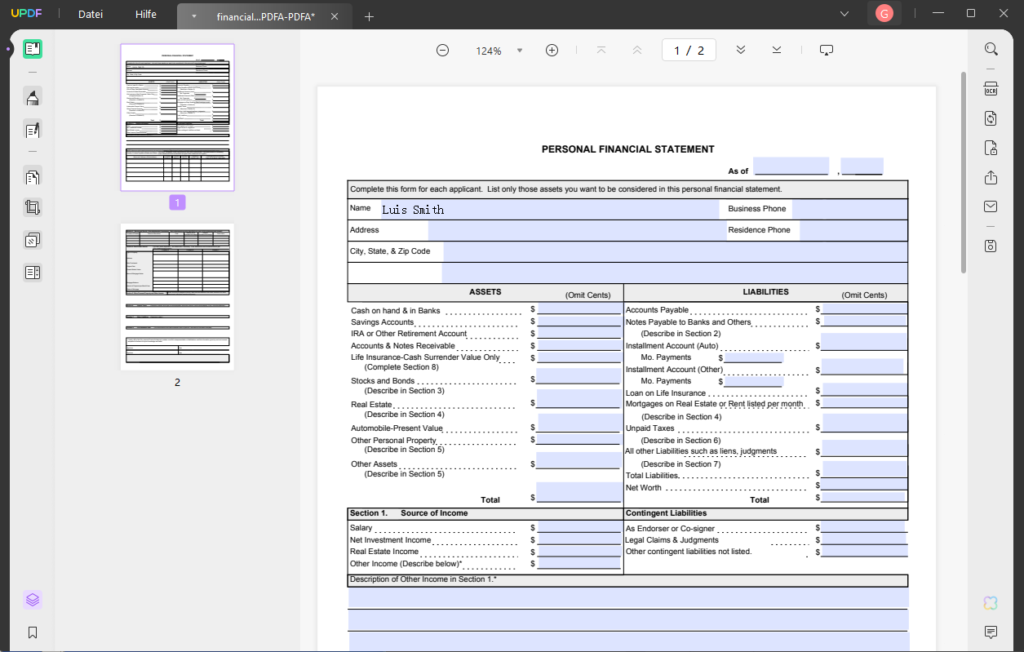Viewport: 1024px width, 652px height.
Task: Expand the tab list dropdown arrow
Action: 194,16
